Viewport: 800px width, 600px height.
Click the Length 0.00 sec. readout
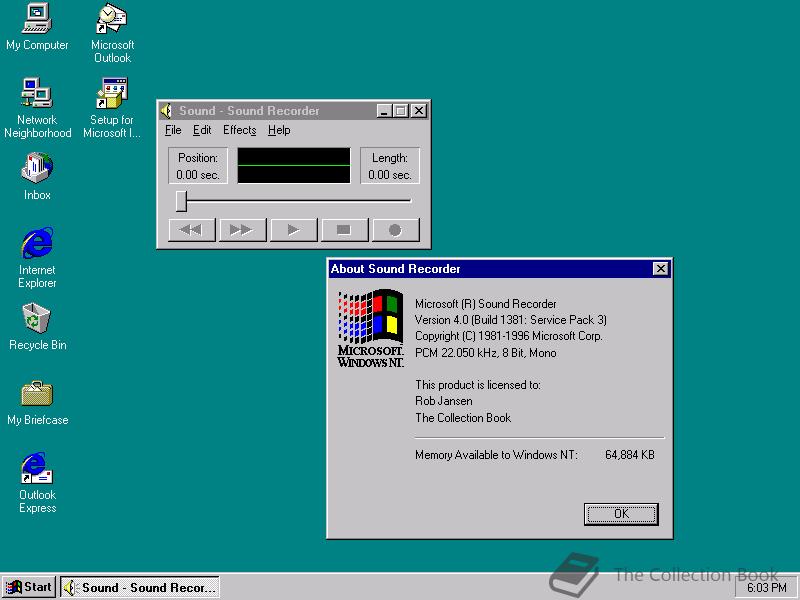click(390, 166)
